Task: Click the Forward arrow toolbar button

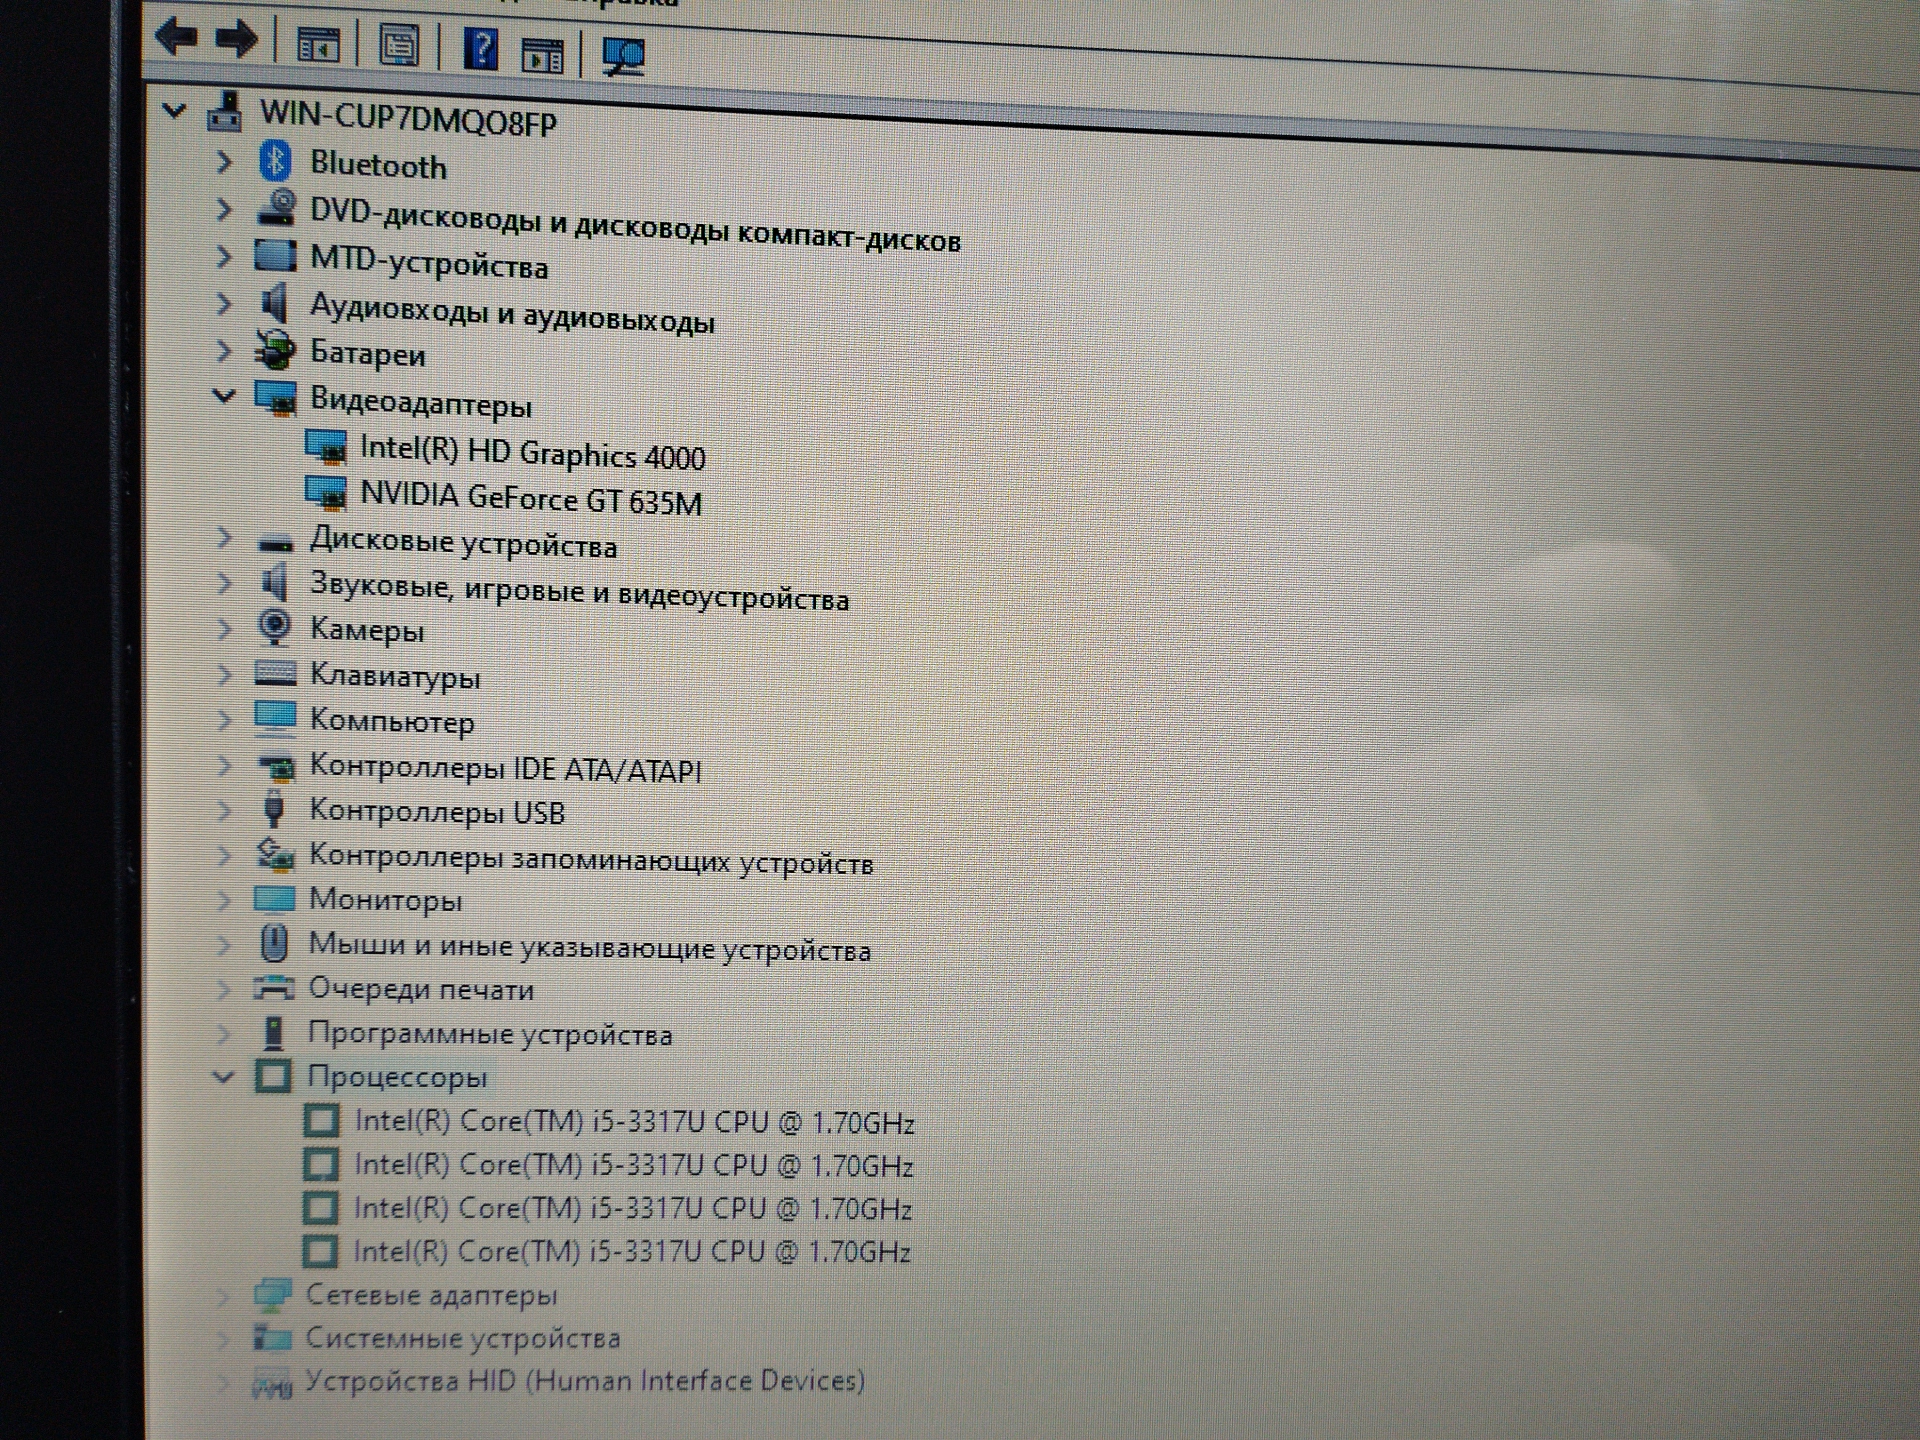Action: click(x=237, y=40)
